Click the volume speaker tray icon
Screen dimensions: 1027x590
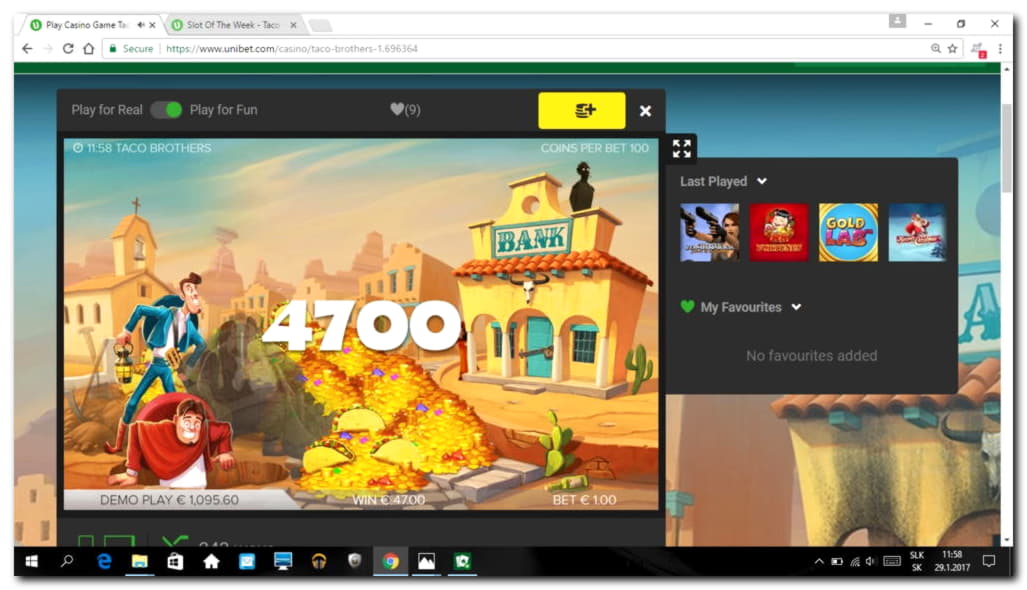tap(870, 561)
